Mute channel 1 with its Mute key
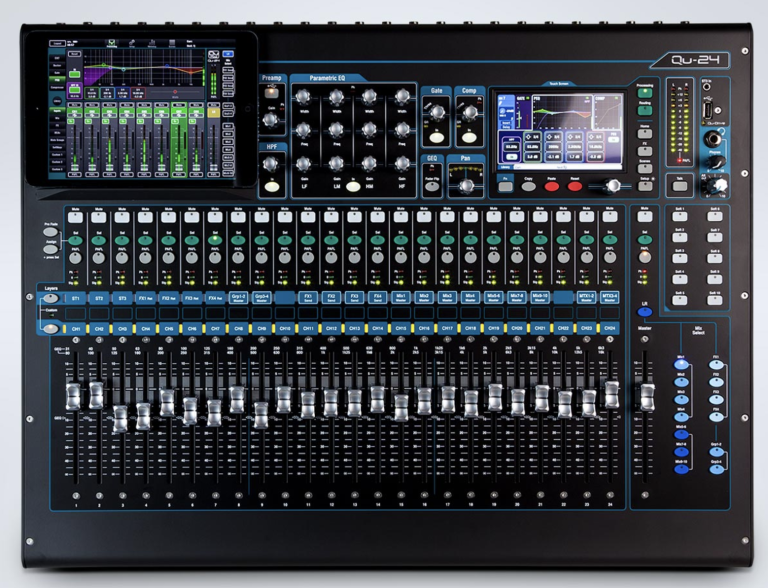 click(75, 217)
